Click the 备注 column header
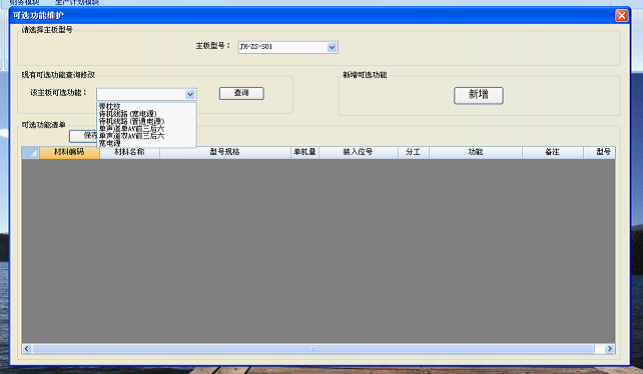The width and height of the screenshot is (643, 374). coord(553,153)
